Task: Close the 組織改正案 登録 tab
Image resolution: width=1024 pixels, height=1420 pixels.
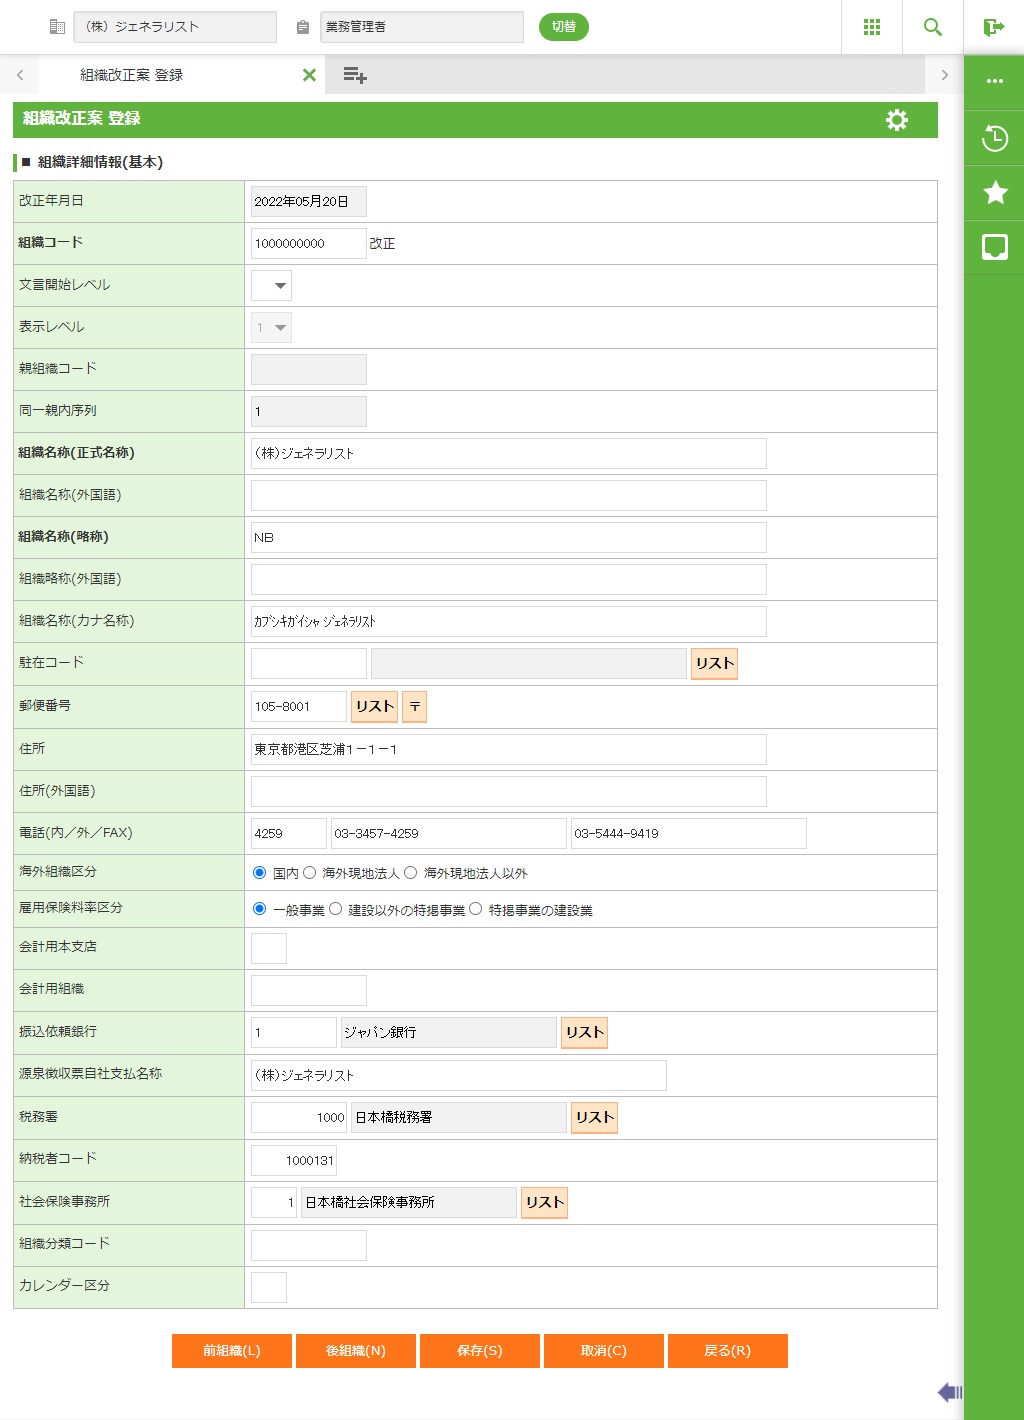Action: [309, 75]
